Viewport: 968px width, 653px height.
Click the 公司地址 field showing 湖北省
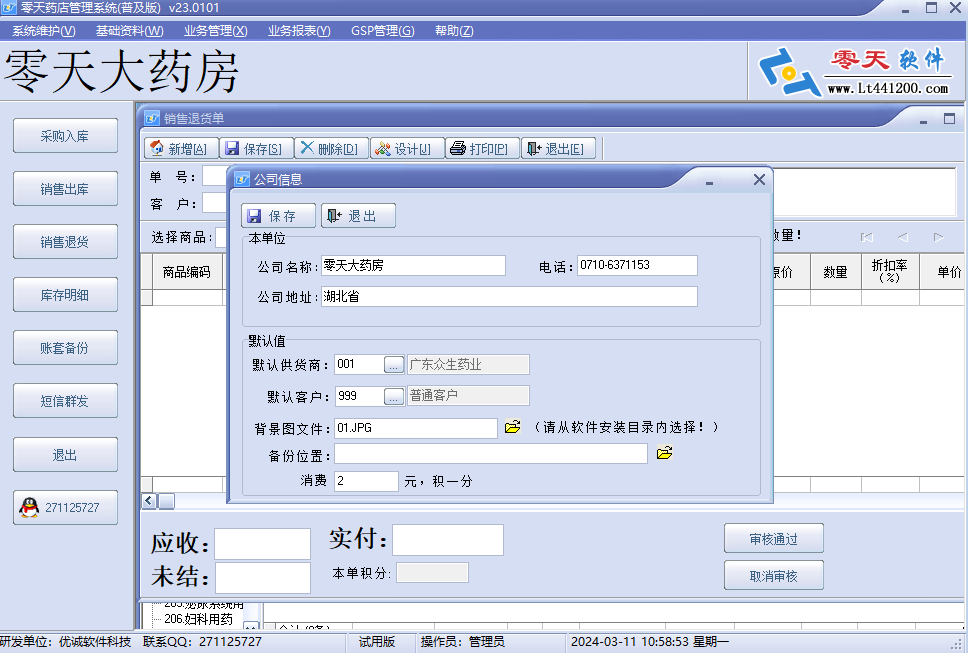pyautogui.click(x=509, y=296)
